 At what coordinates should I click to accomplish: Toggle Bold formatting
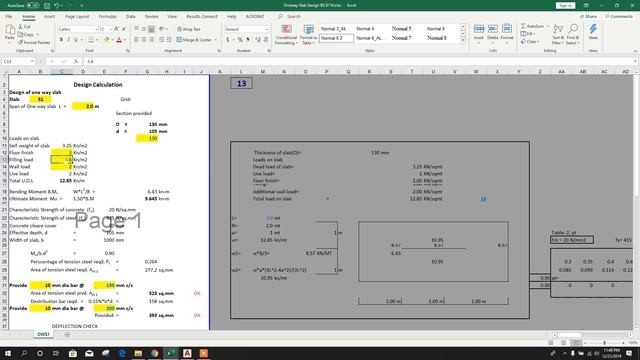click(x=61, y=40)
